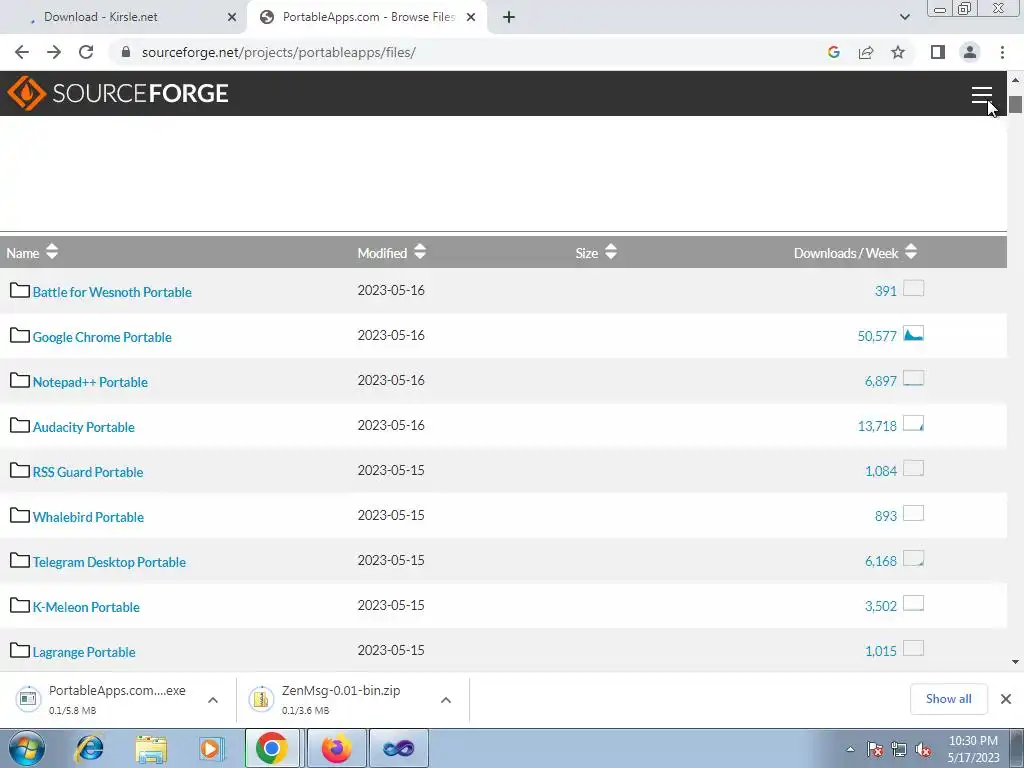Click Show all downloads button
The width and height of the screenshot is (1024, 768).
coord(948,699)
